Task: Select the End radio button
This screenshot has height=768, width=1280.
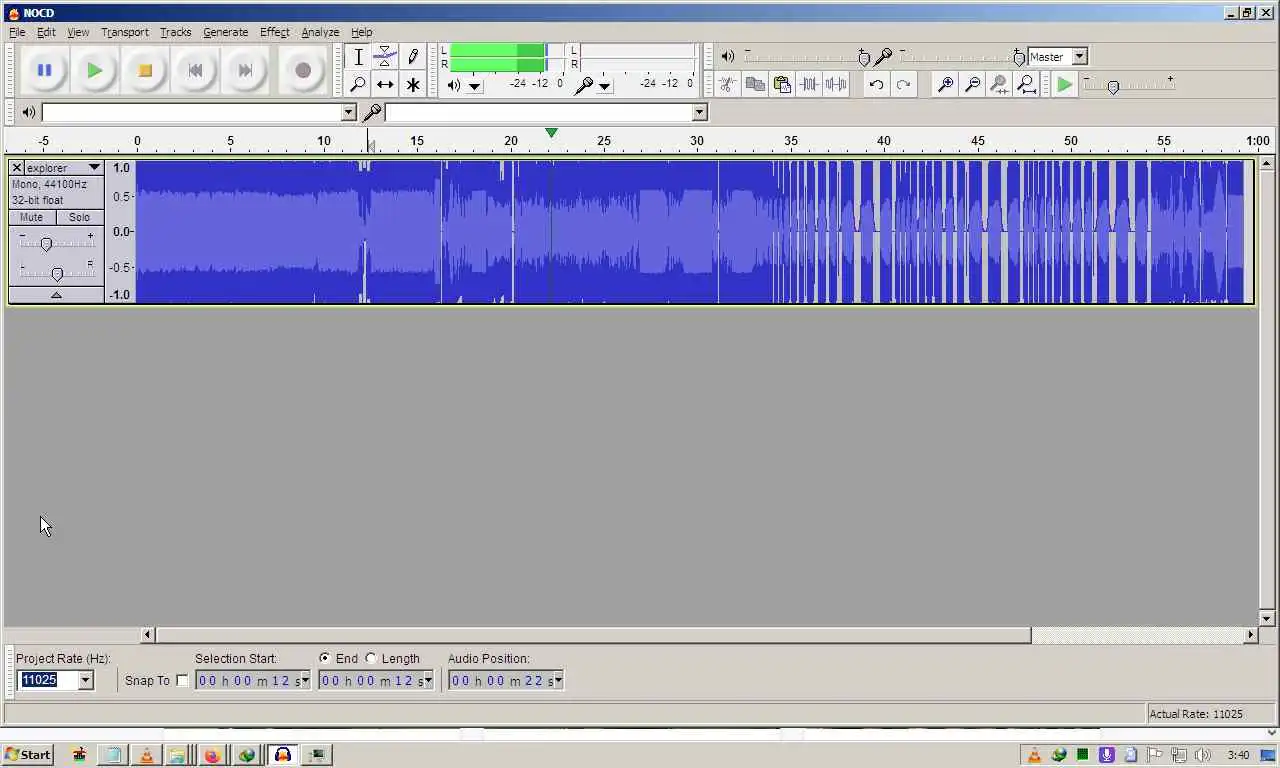Action: [x=325, y=658]
